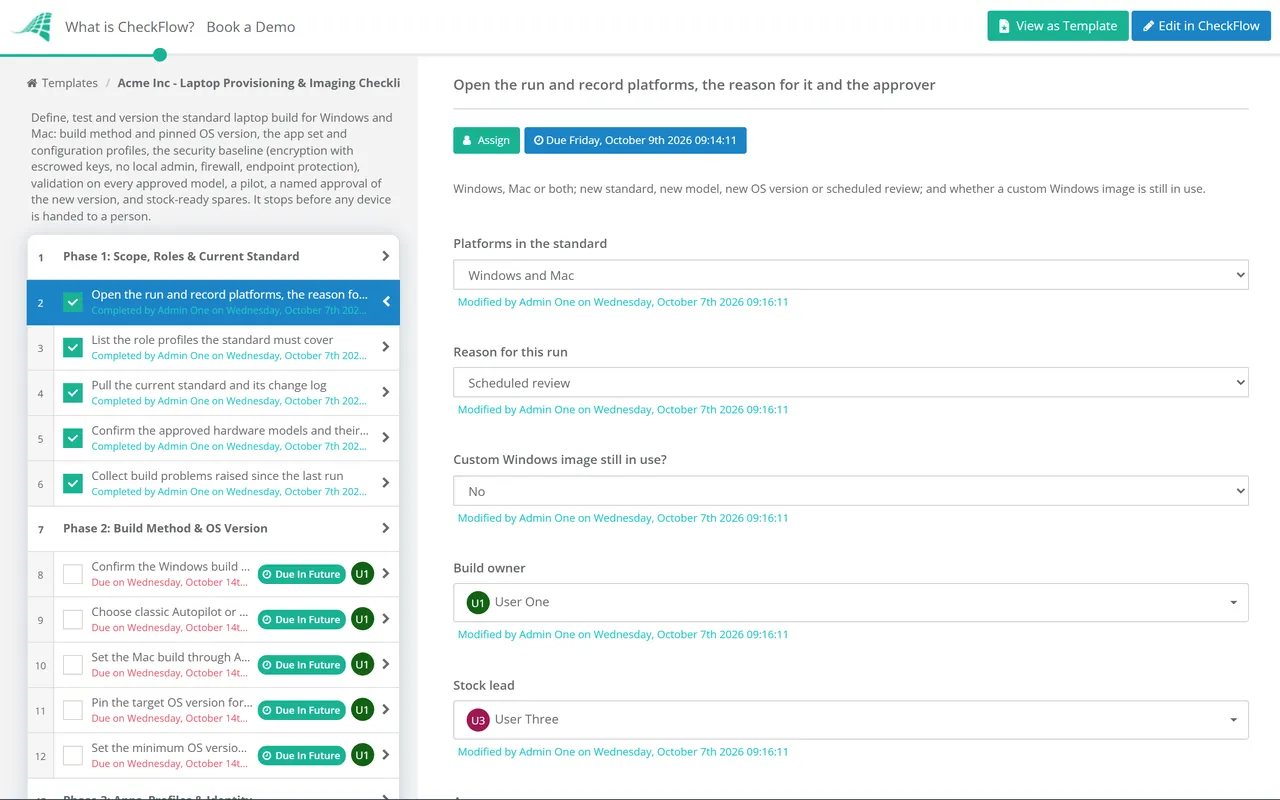
Task: Open the Custom Windows image still in use dropdown
Action: click(x=851, y=491)
